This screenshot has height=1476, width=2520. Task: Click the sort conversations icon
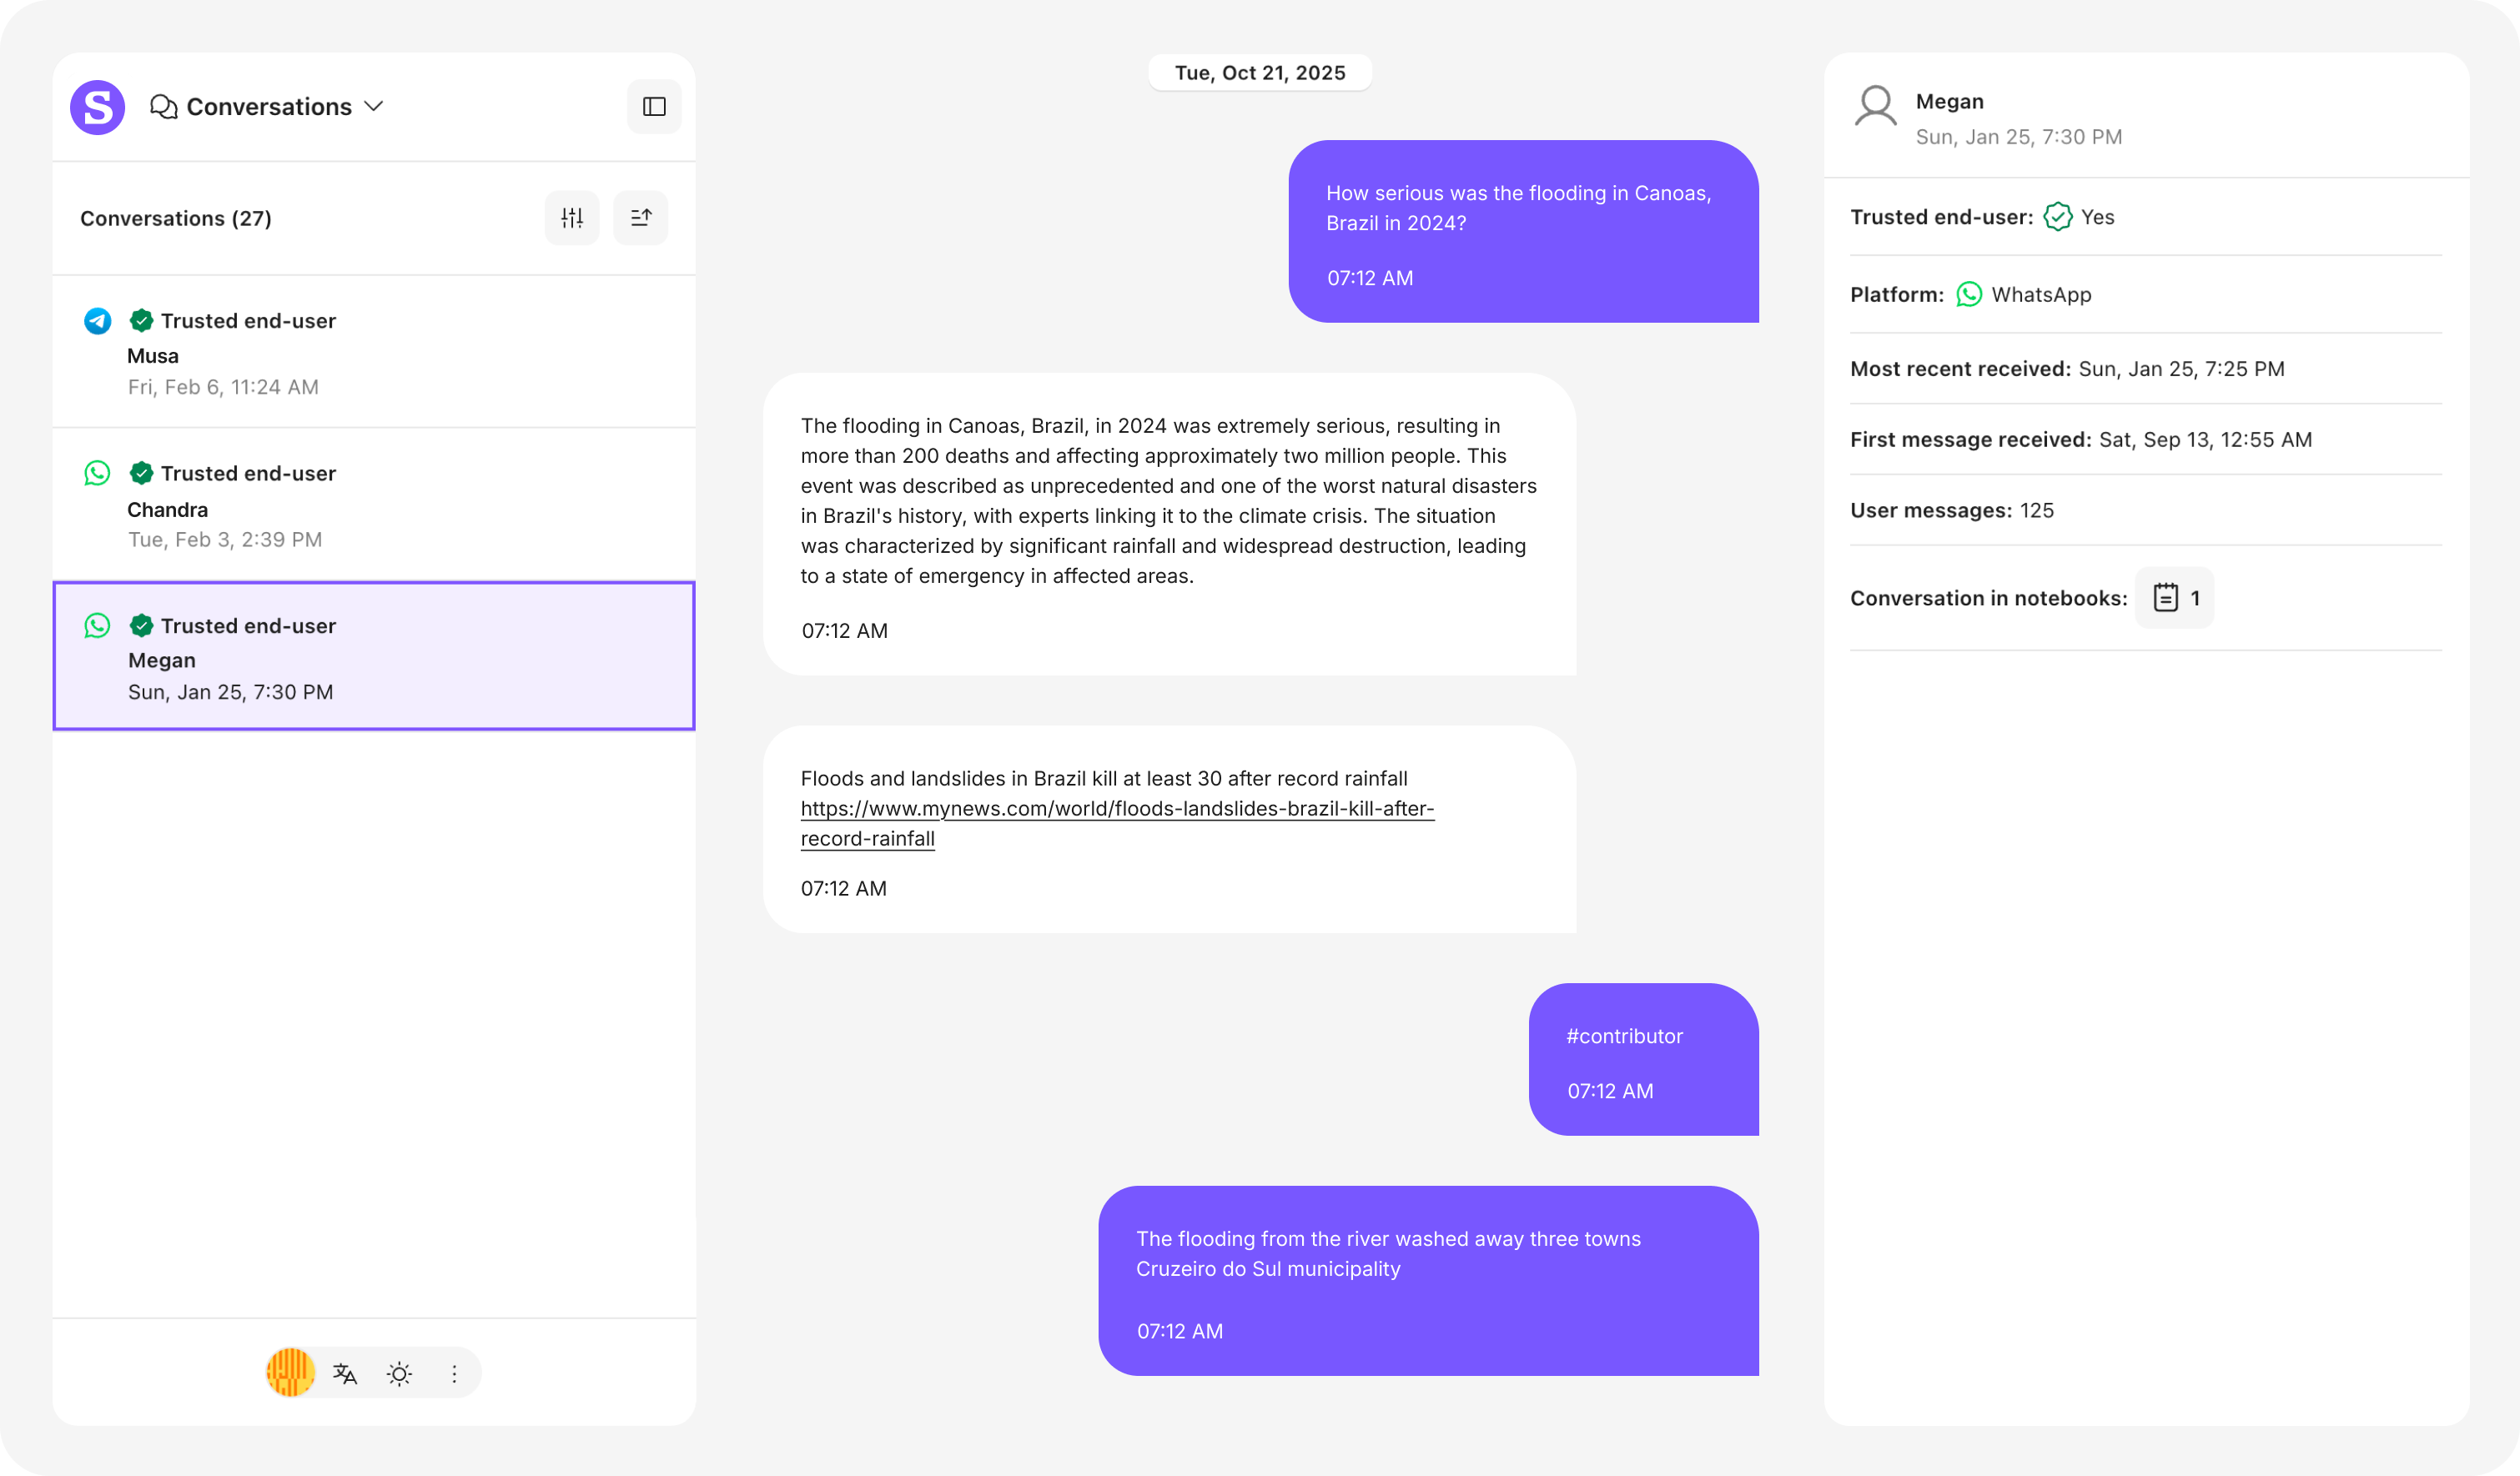click(640, 217)
